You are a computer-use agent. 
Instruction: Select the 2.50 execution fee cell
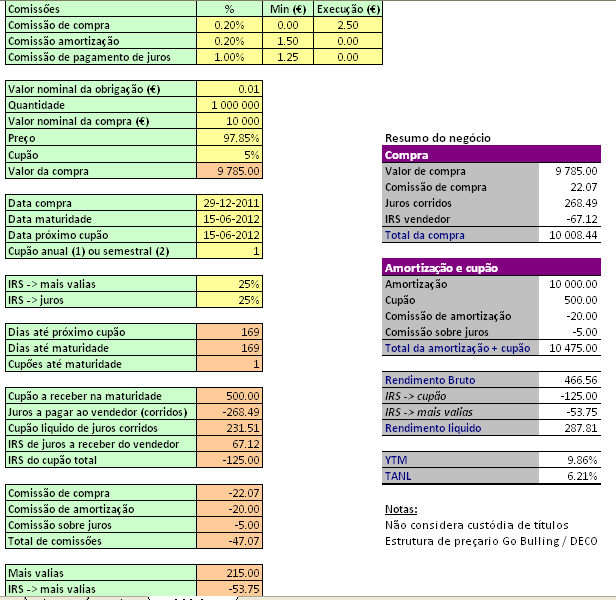coord(348,25)
